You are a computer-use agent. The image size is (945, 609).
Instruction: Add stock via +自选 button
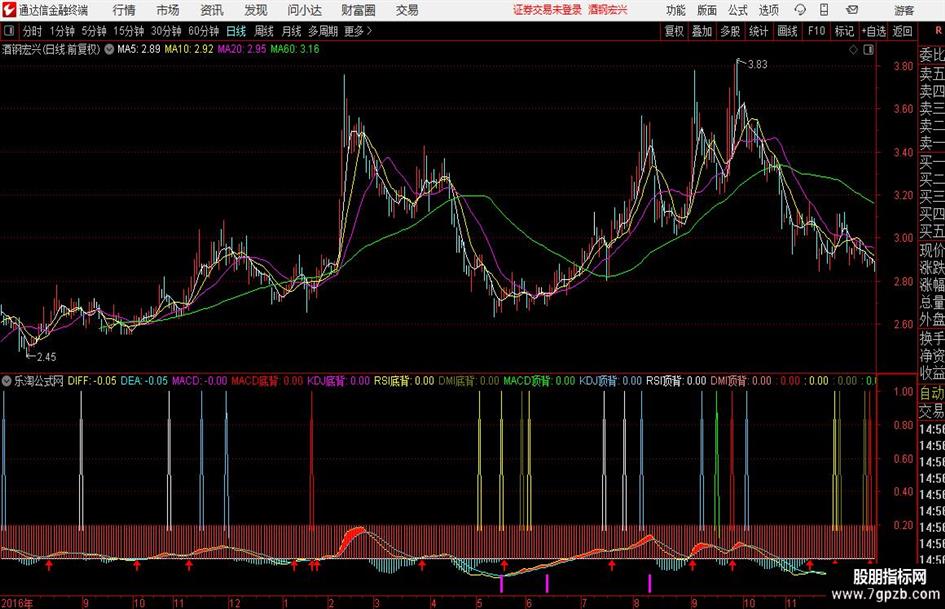tap(874, 31)
